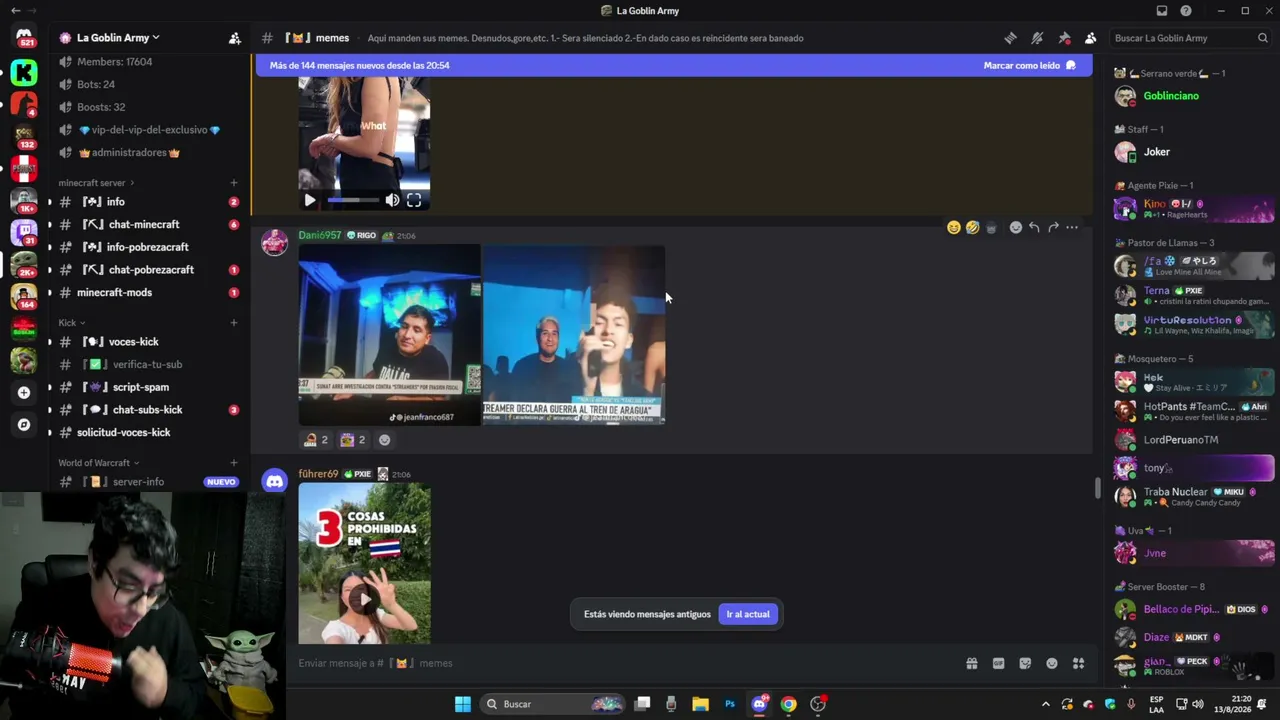Image resolution: width=1280 pixels, height=720 pixels.
Task: Toggle notification mute bell for channel
Action: coord(1037,38)
